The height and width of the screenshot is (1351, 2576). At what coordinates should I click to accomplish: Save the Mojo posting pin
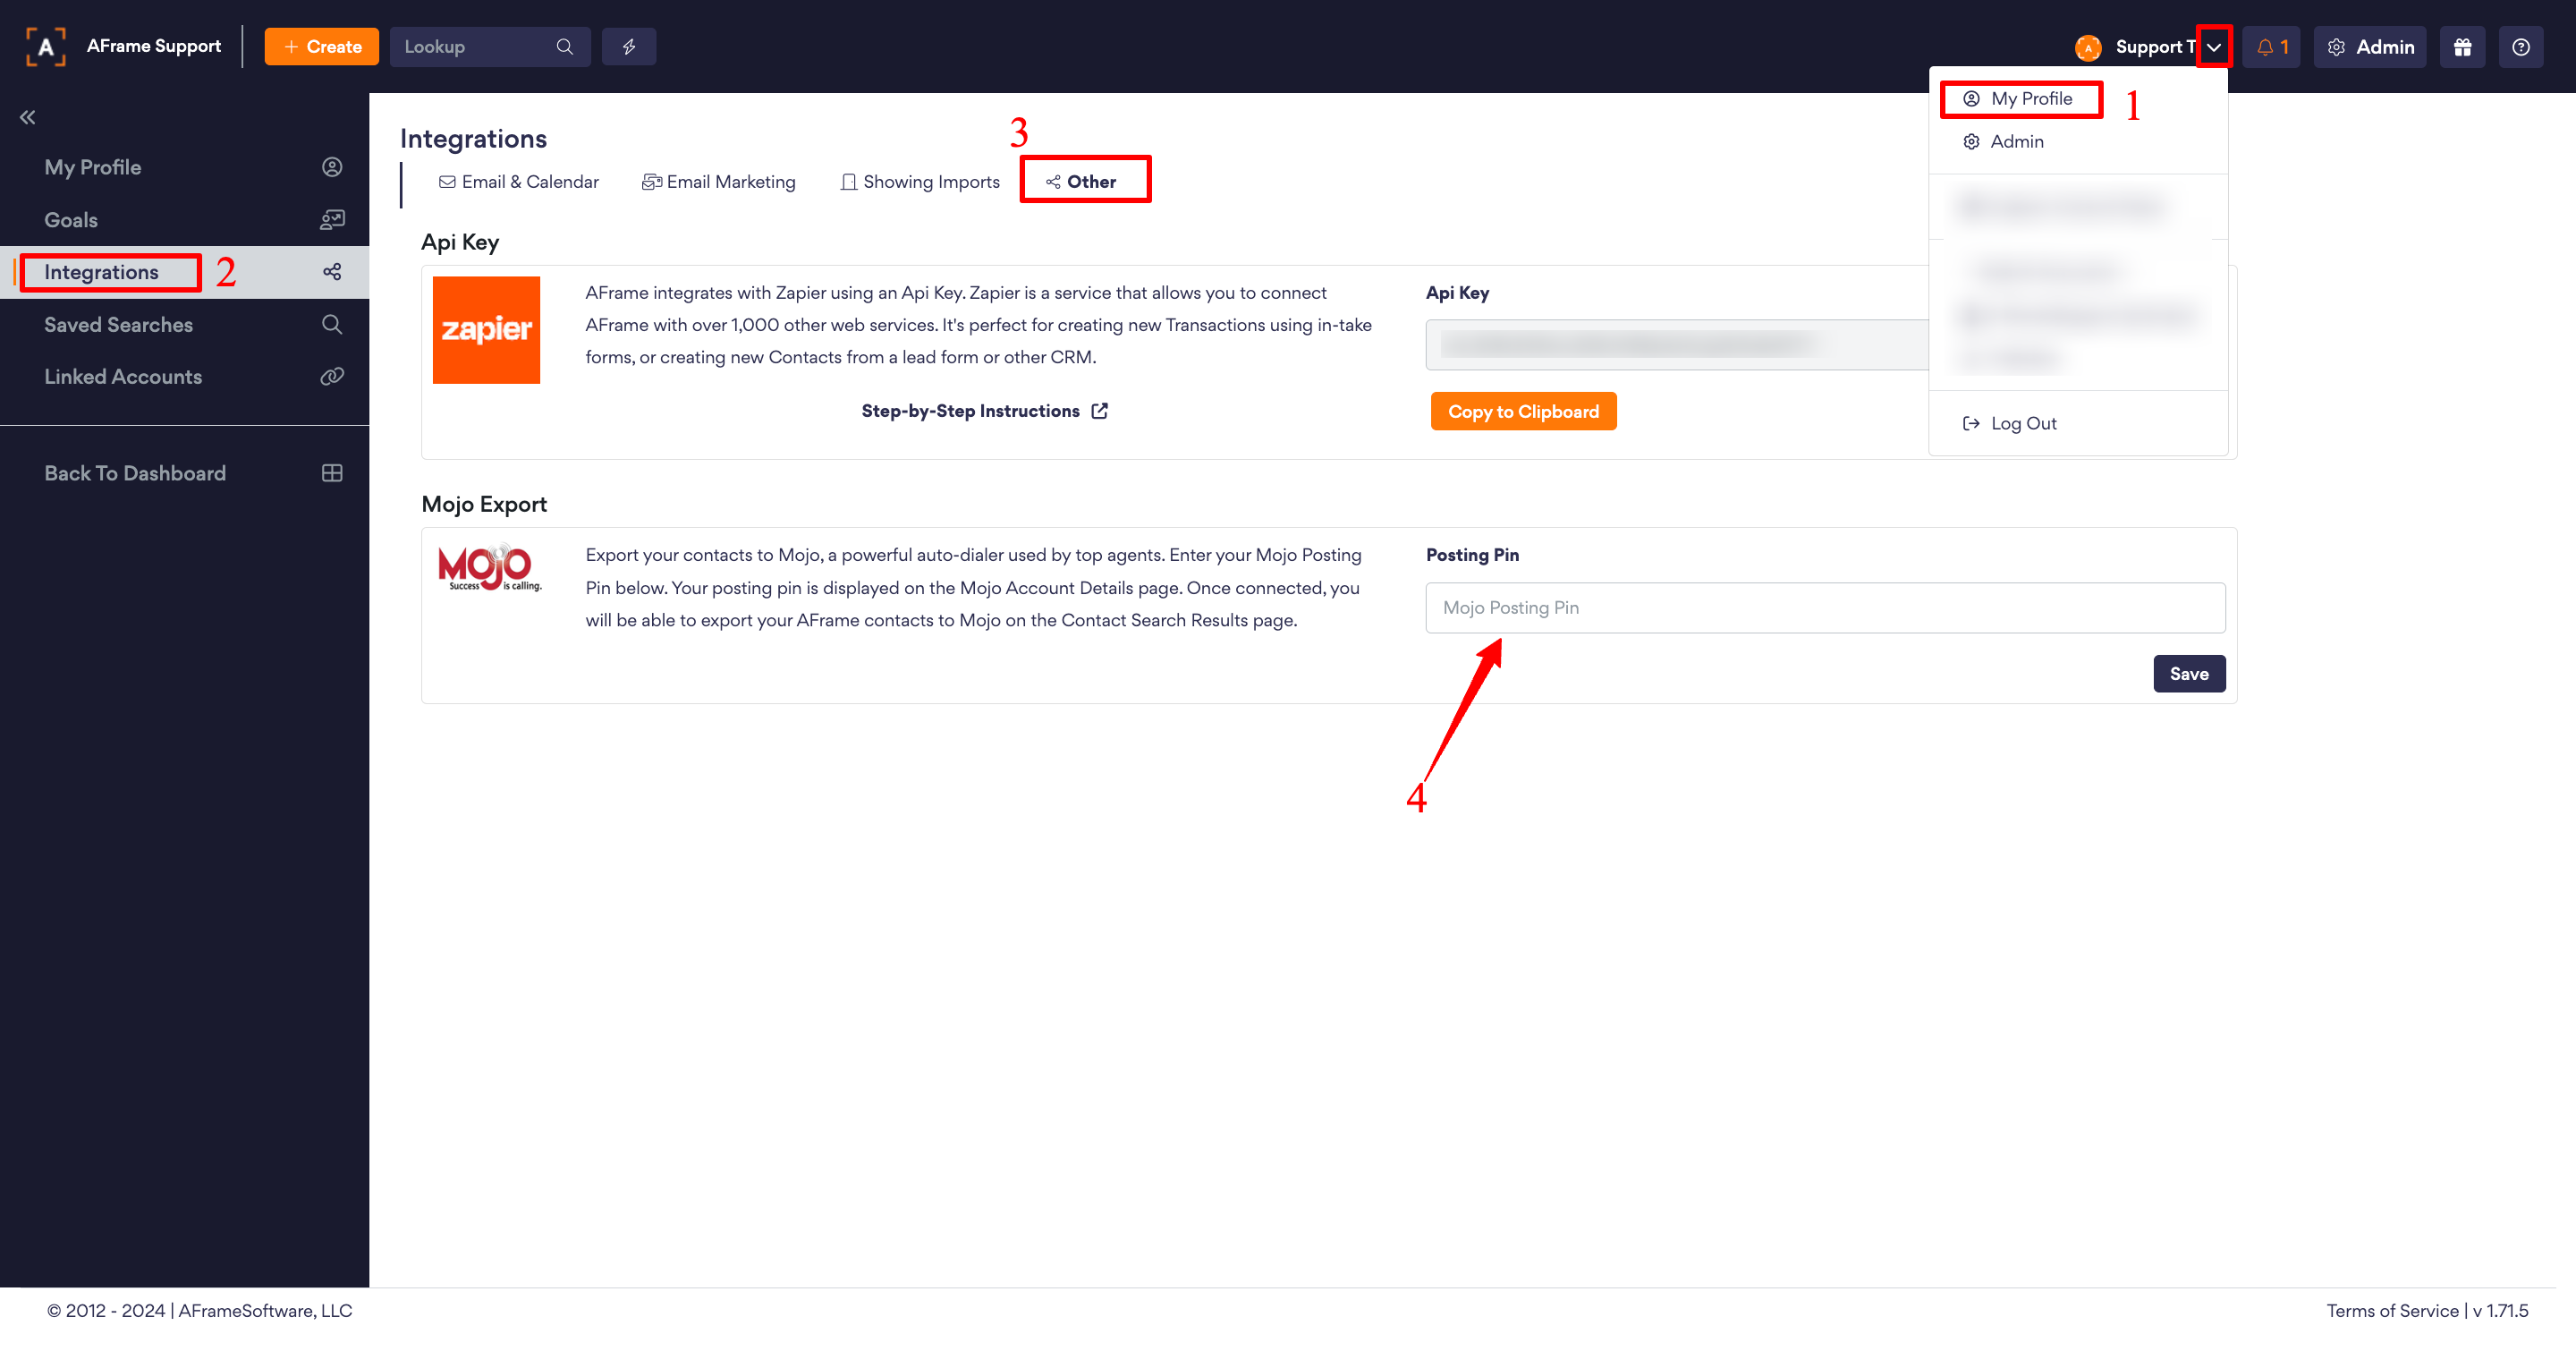[x=2188, y=674]
